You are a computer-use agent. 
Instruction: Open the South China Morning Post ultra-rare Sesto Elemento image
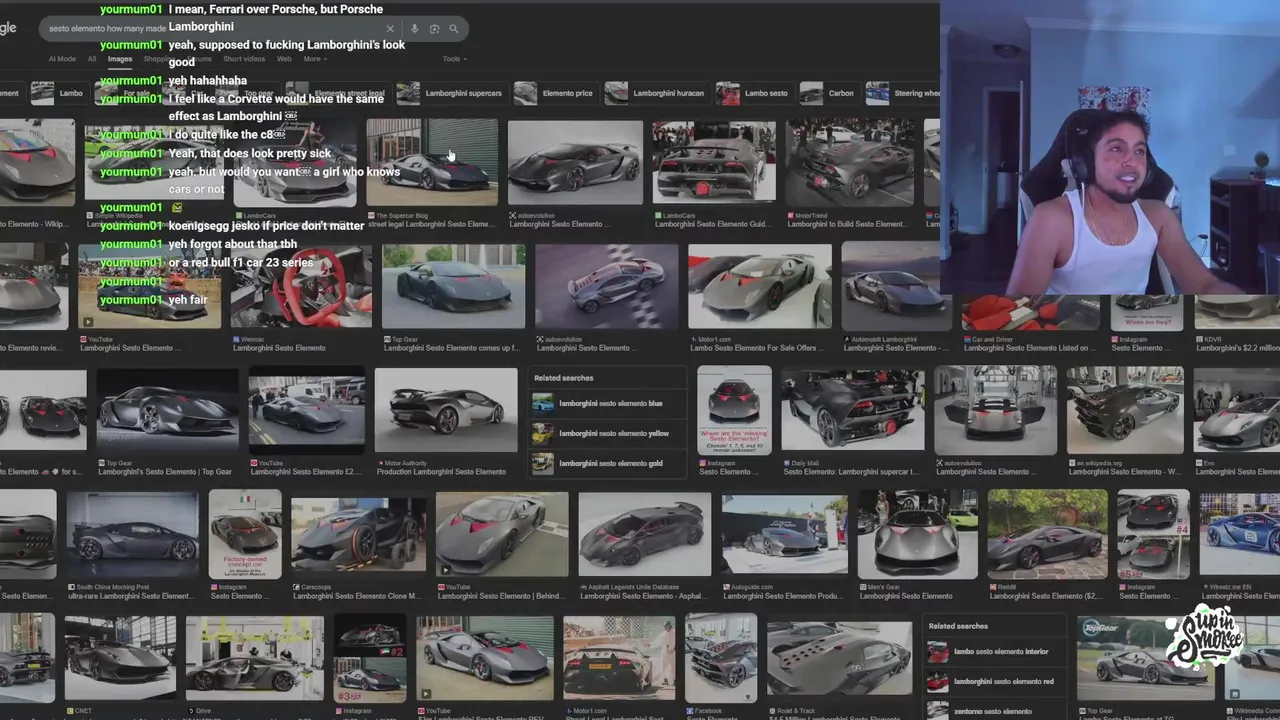click(x=133, y=535)
